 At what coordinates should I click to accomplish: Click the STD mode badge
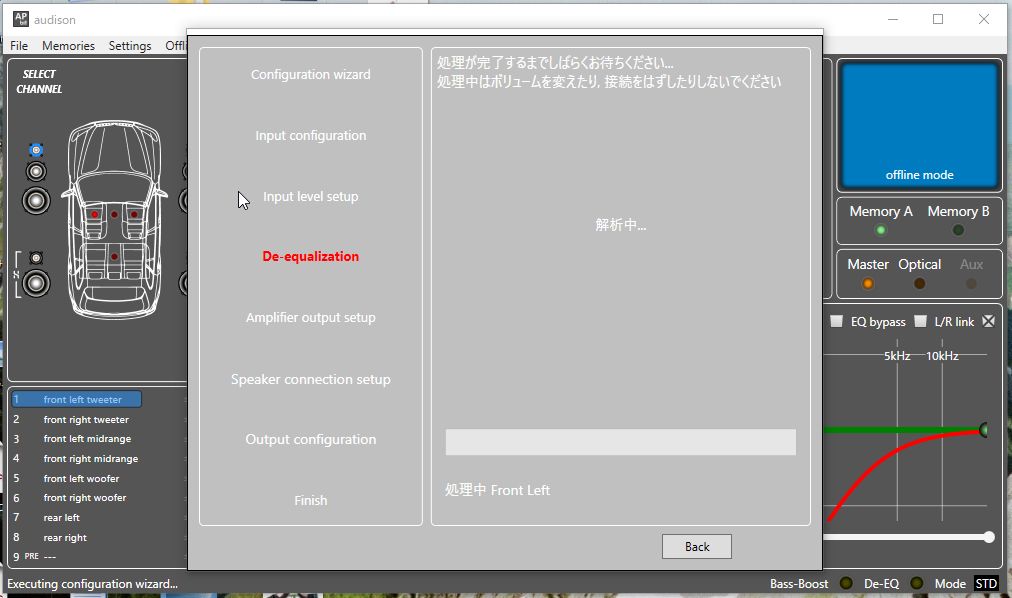(x=986, y=583)
